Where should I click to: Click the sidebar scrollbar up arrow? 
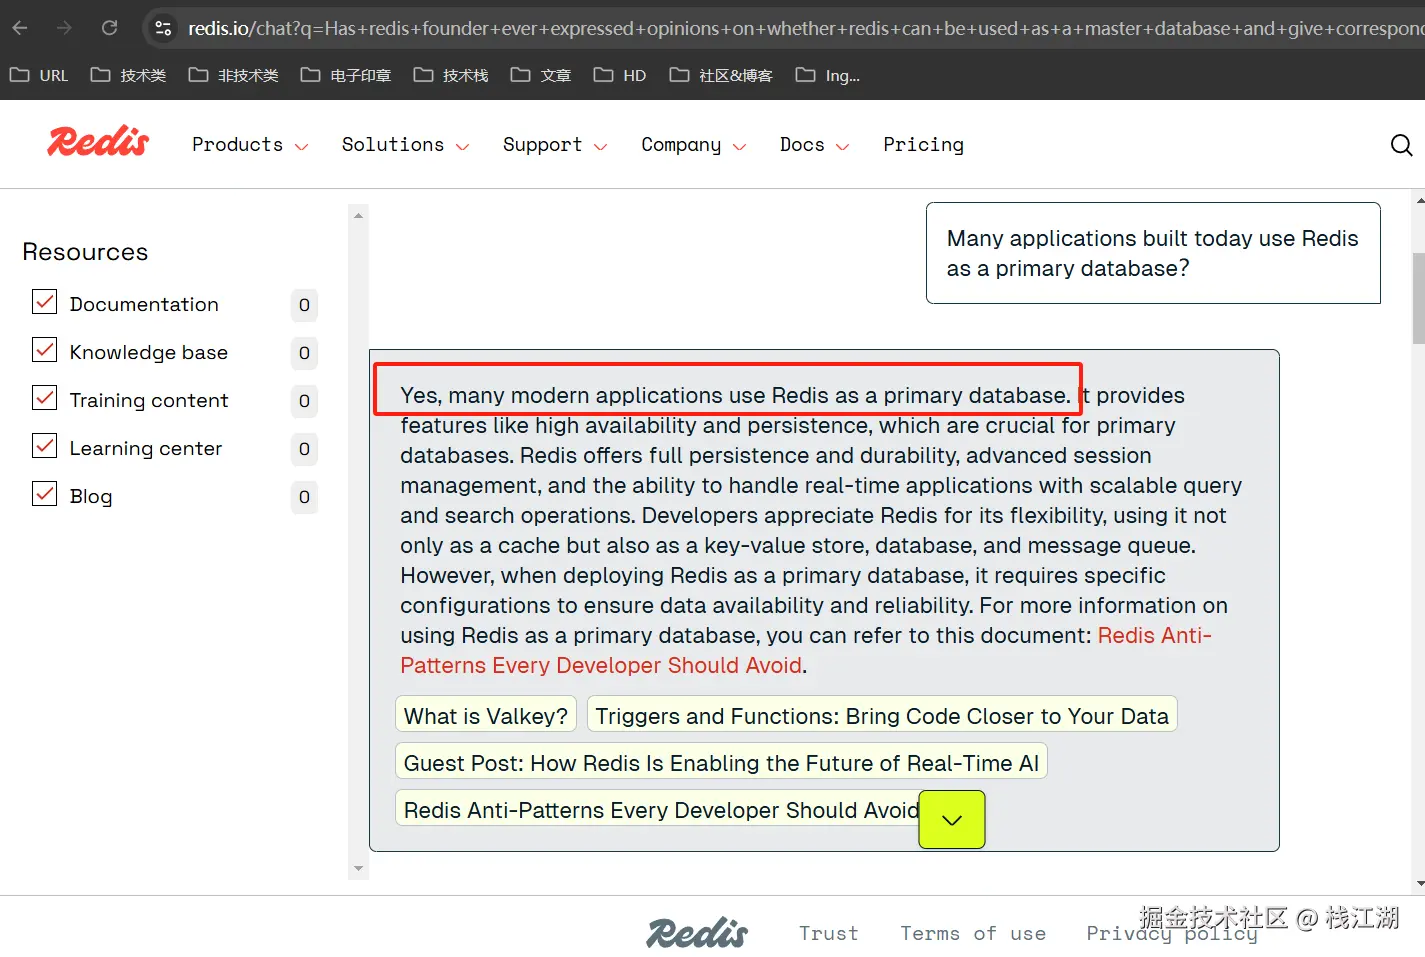tap(358, 215)
